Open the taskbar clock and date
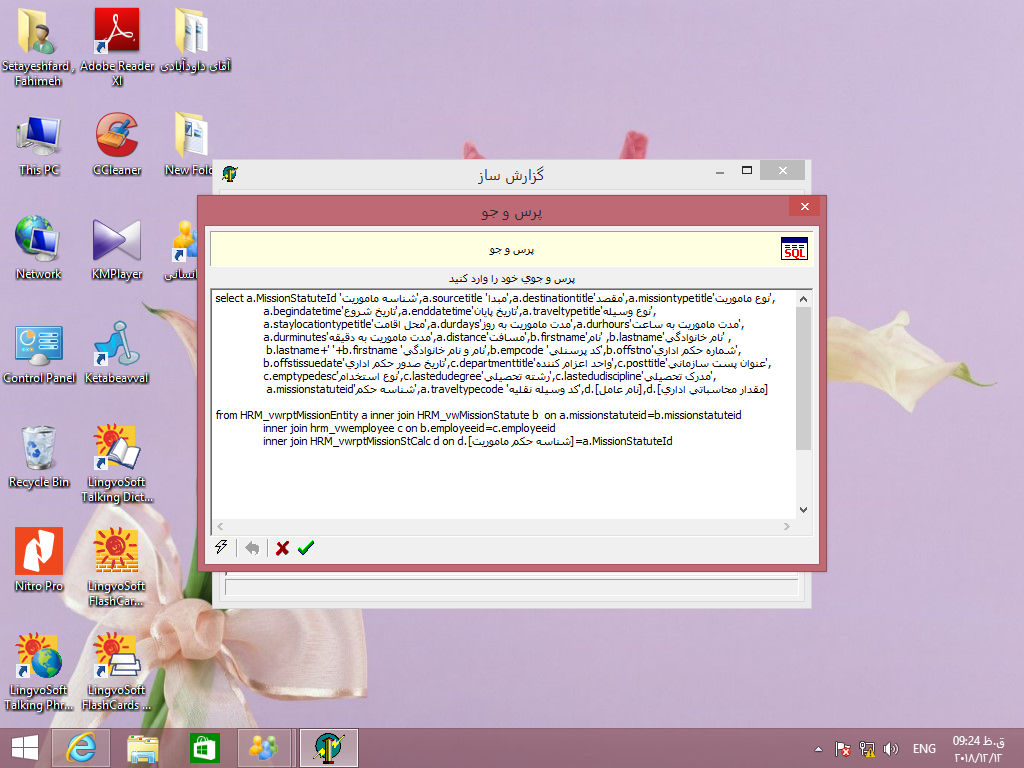Viewport: 1024px width, 768px height. point(978,748)
